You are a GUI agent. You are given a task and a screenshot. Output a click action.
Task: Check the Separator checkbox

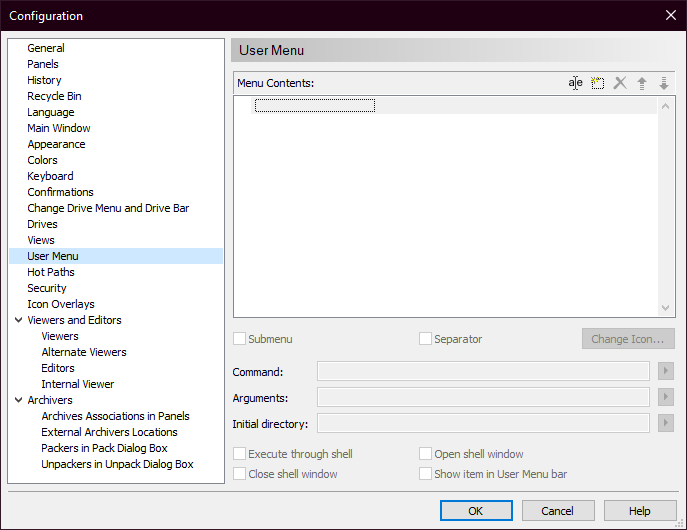[426, 339]
